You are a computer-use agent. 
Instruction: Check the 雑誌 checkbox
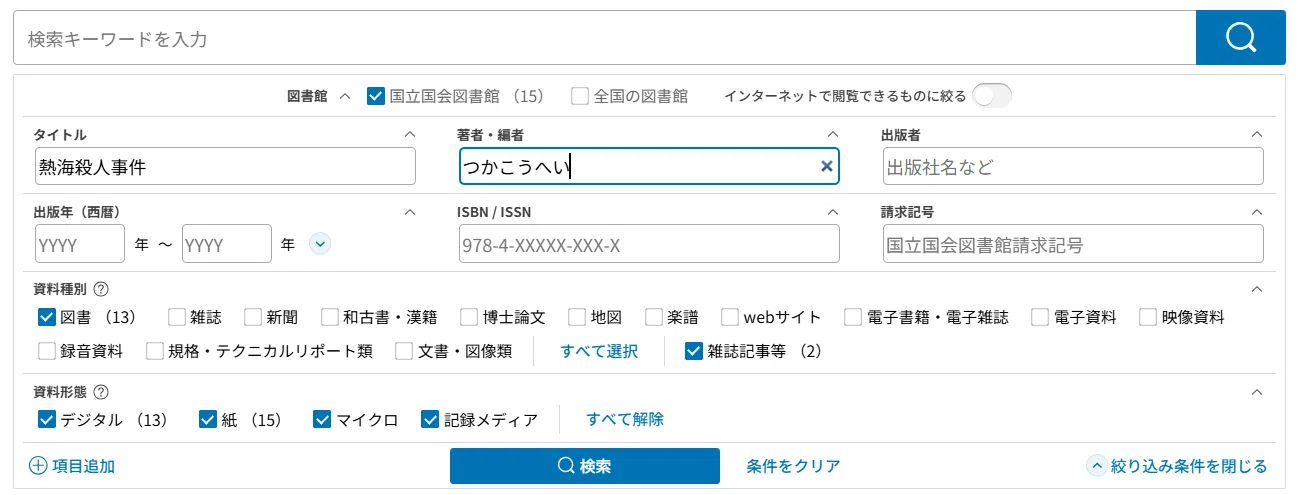(x=177, y=317)
